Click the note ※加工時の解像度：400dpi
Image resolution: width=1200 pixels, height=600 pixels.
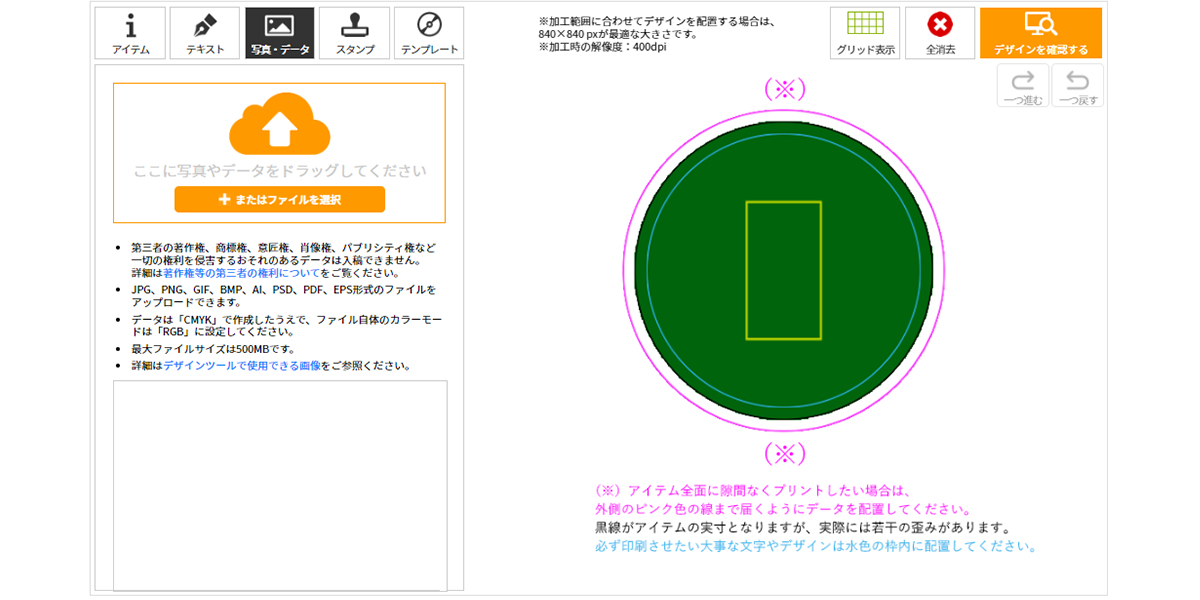click(603, 47)
